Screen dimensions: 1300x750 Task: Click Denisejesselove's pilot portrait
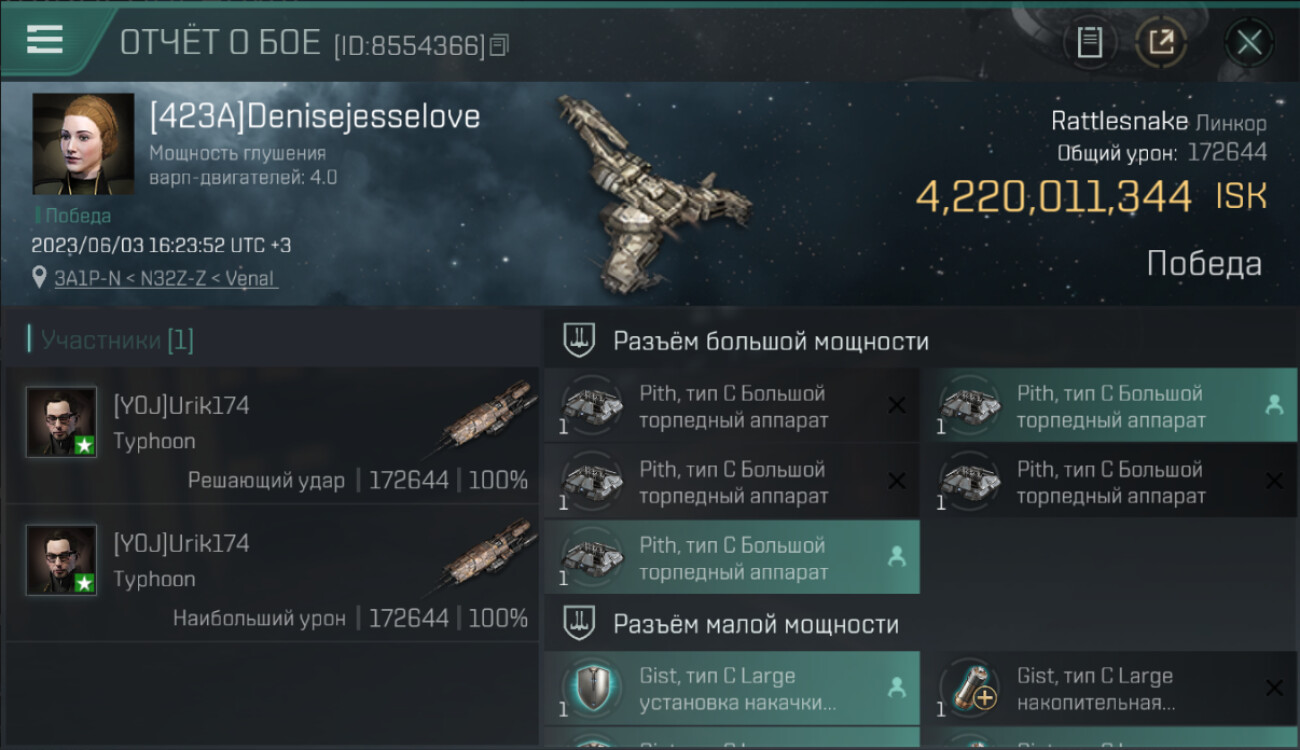pyautogui.click(x=83, y=144)
